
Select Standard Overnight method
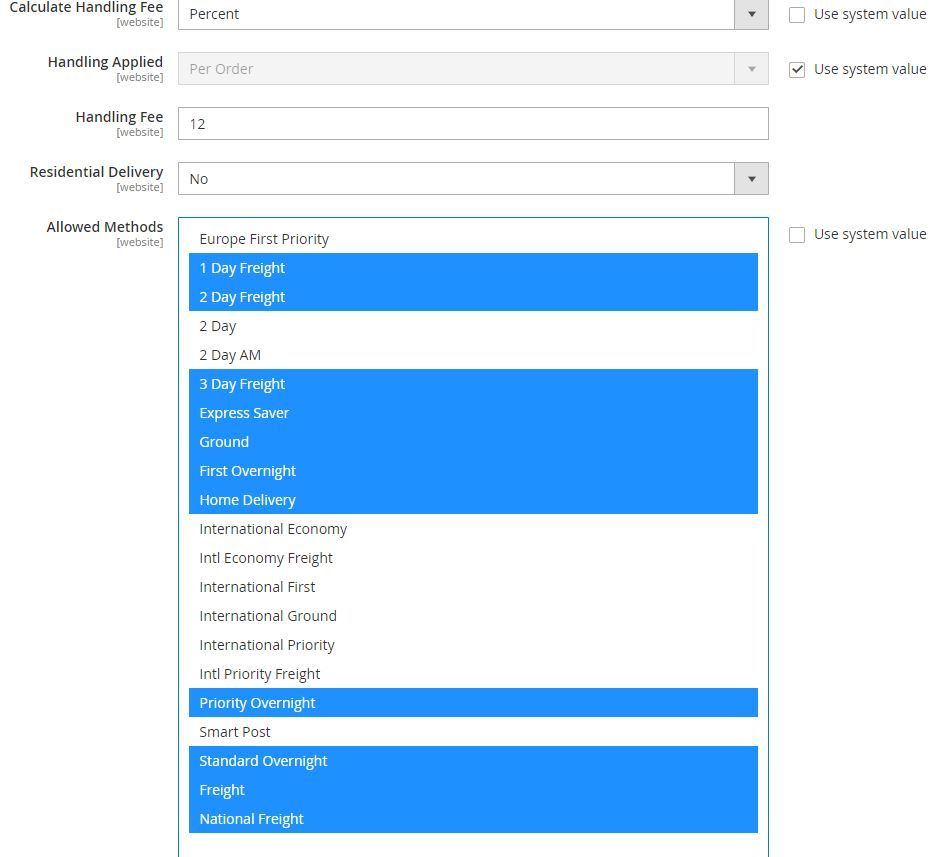263,761
